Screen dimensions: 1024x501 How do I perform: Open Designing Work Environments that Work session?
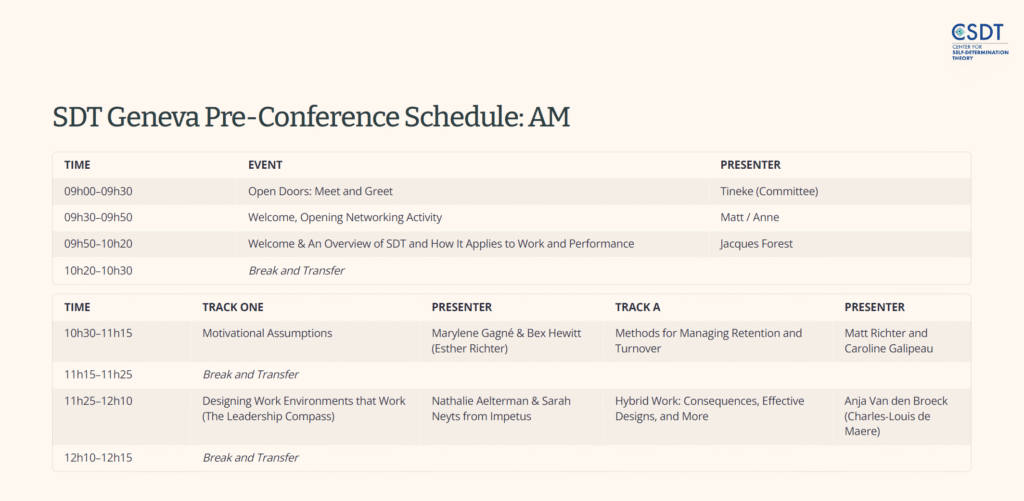coord(303,408)
